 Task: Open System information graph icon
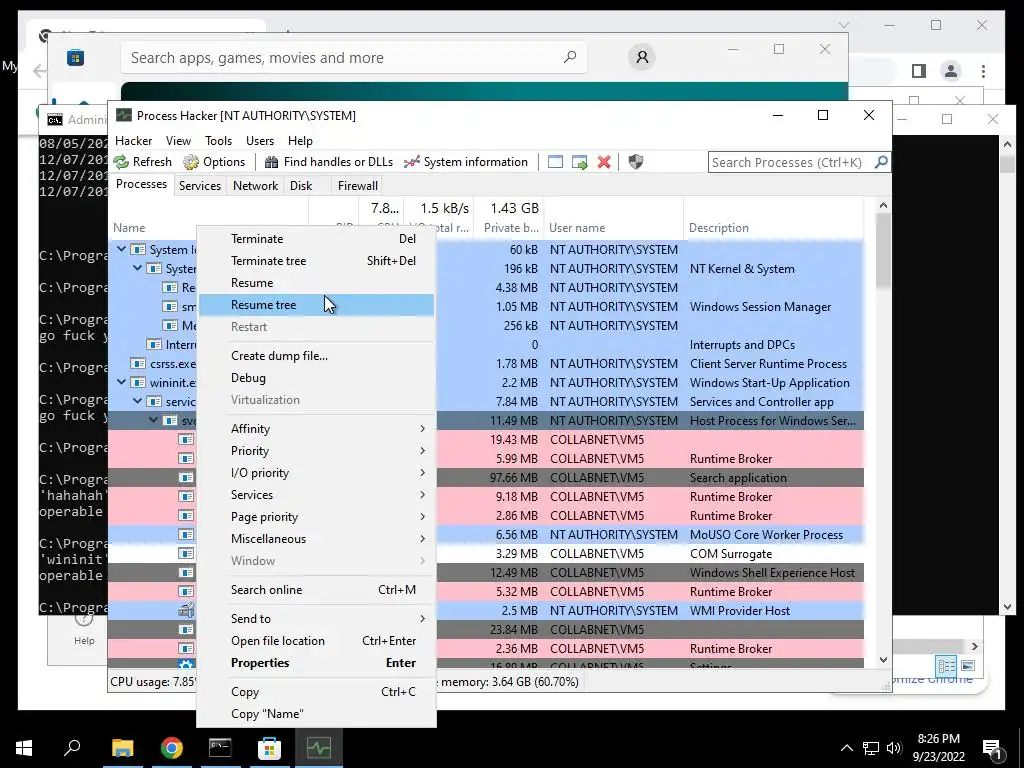coord(411,162)
